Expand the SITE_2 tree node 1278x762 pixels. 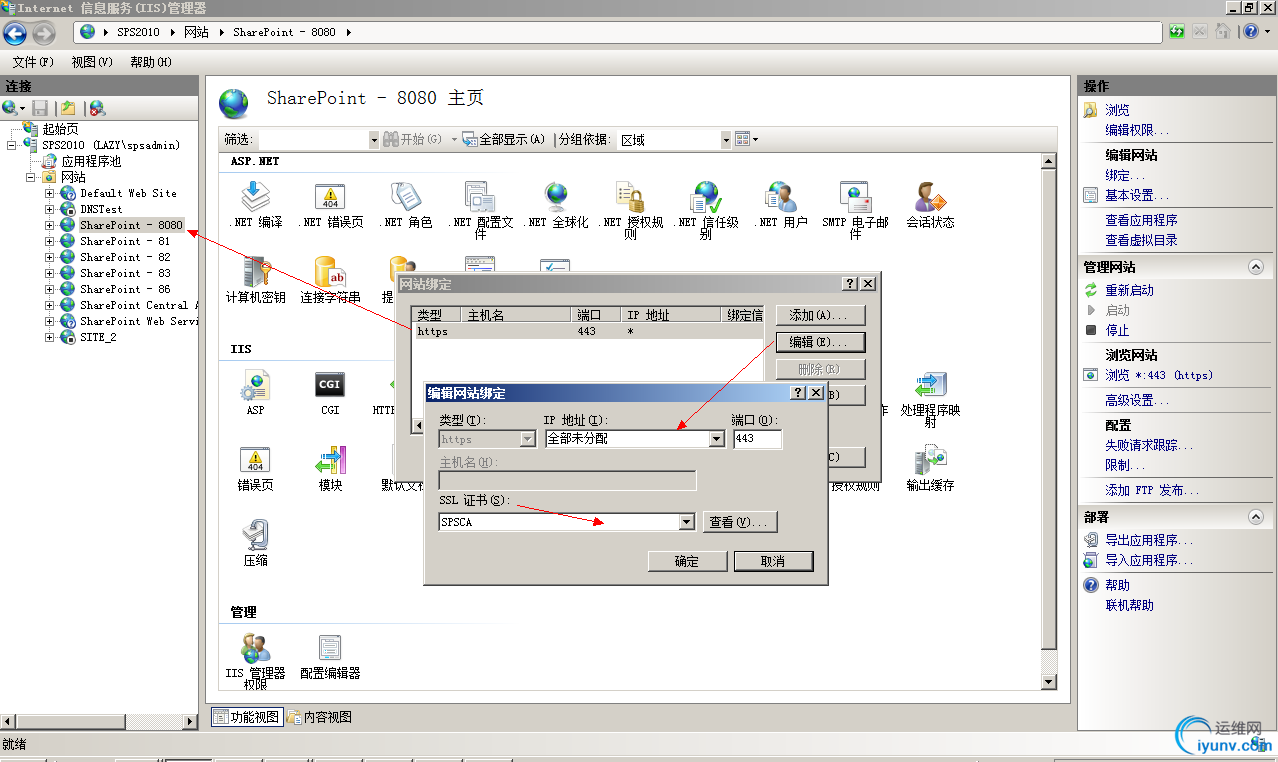coord(50,337)
